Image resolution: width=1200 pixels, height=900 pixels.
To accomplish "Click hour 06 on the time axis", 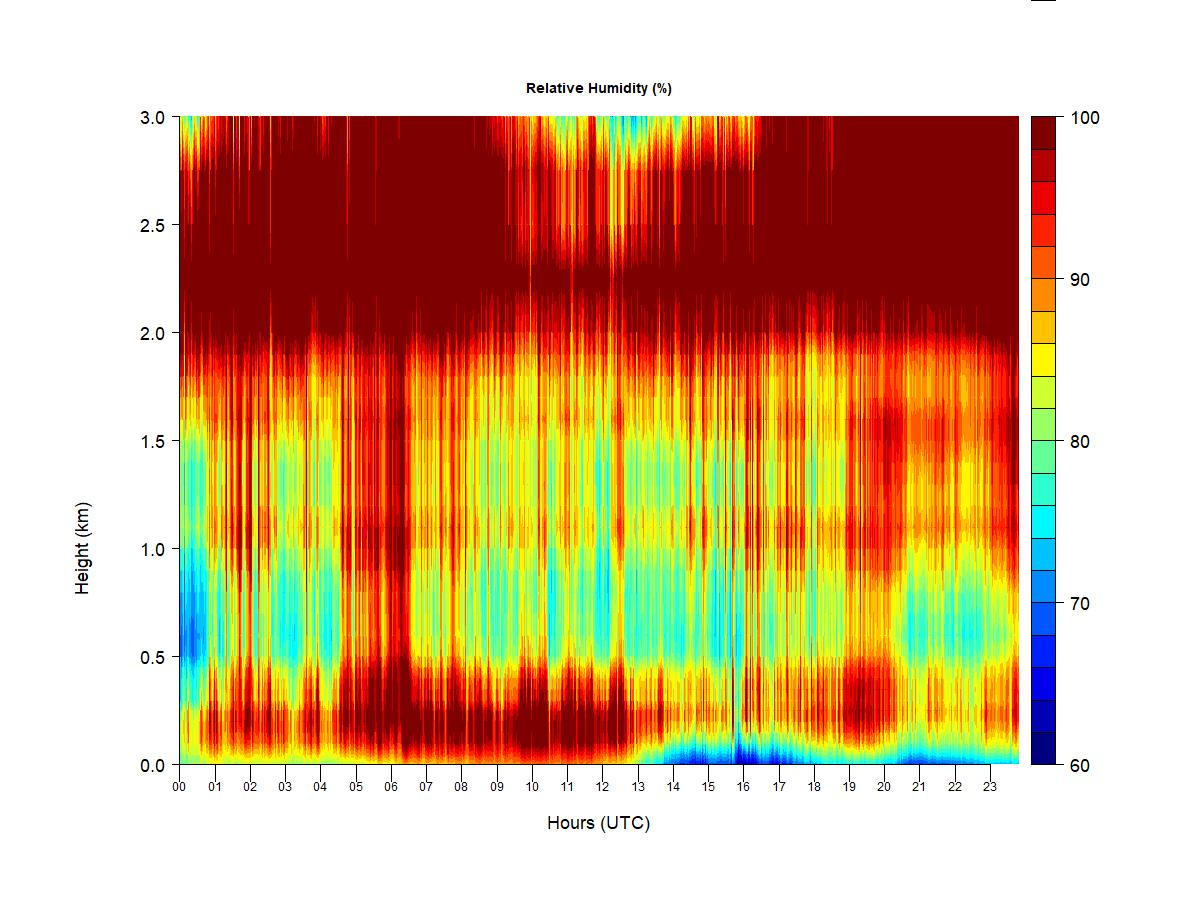I will click(391, 787).
